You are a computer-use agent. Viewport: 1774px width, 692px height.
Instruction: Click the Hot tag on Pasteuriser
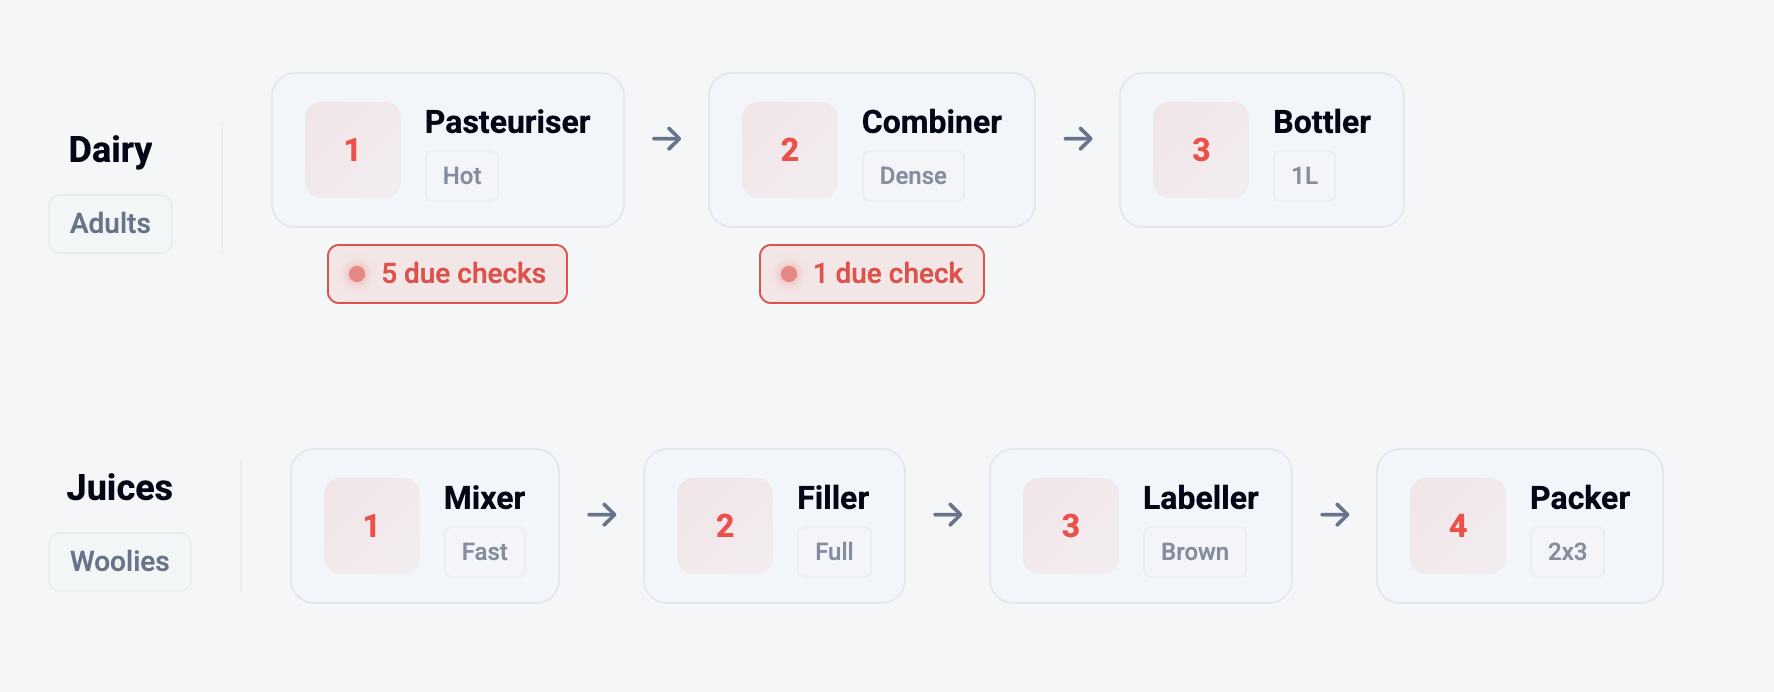click(462, 176)
